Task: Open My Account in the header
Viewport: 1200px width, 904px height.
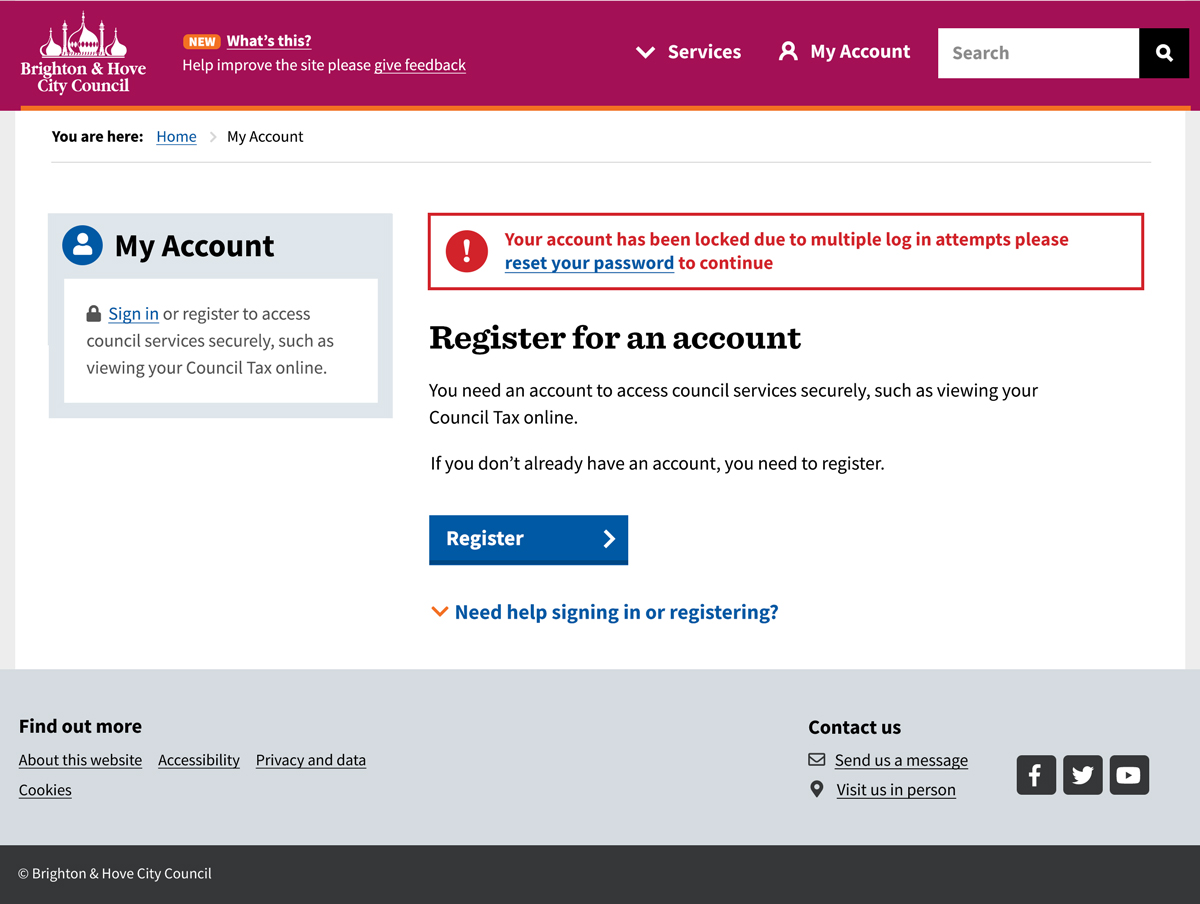Action: click(x=845, y=52)
